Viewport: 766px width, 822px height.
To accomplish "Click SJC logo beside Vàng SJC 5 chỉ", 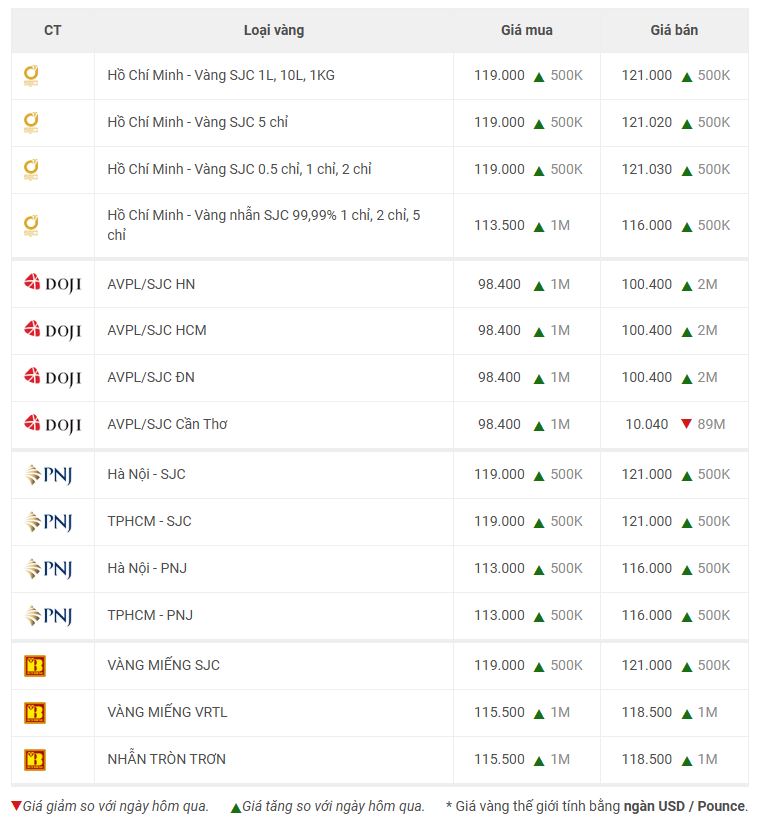I will click(31, 123).
